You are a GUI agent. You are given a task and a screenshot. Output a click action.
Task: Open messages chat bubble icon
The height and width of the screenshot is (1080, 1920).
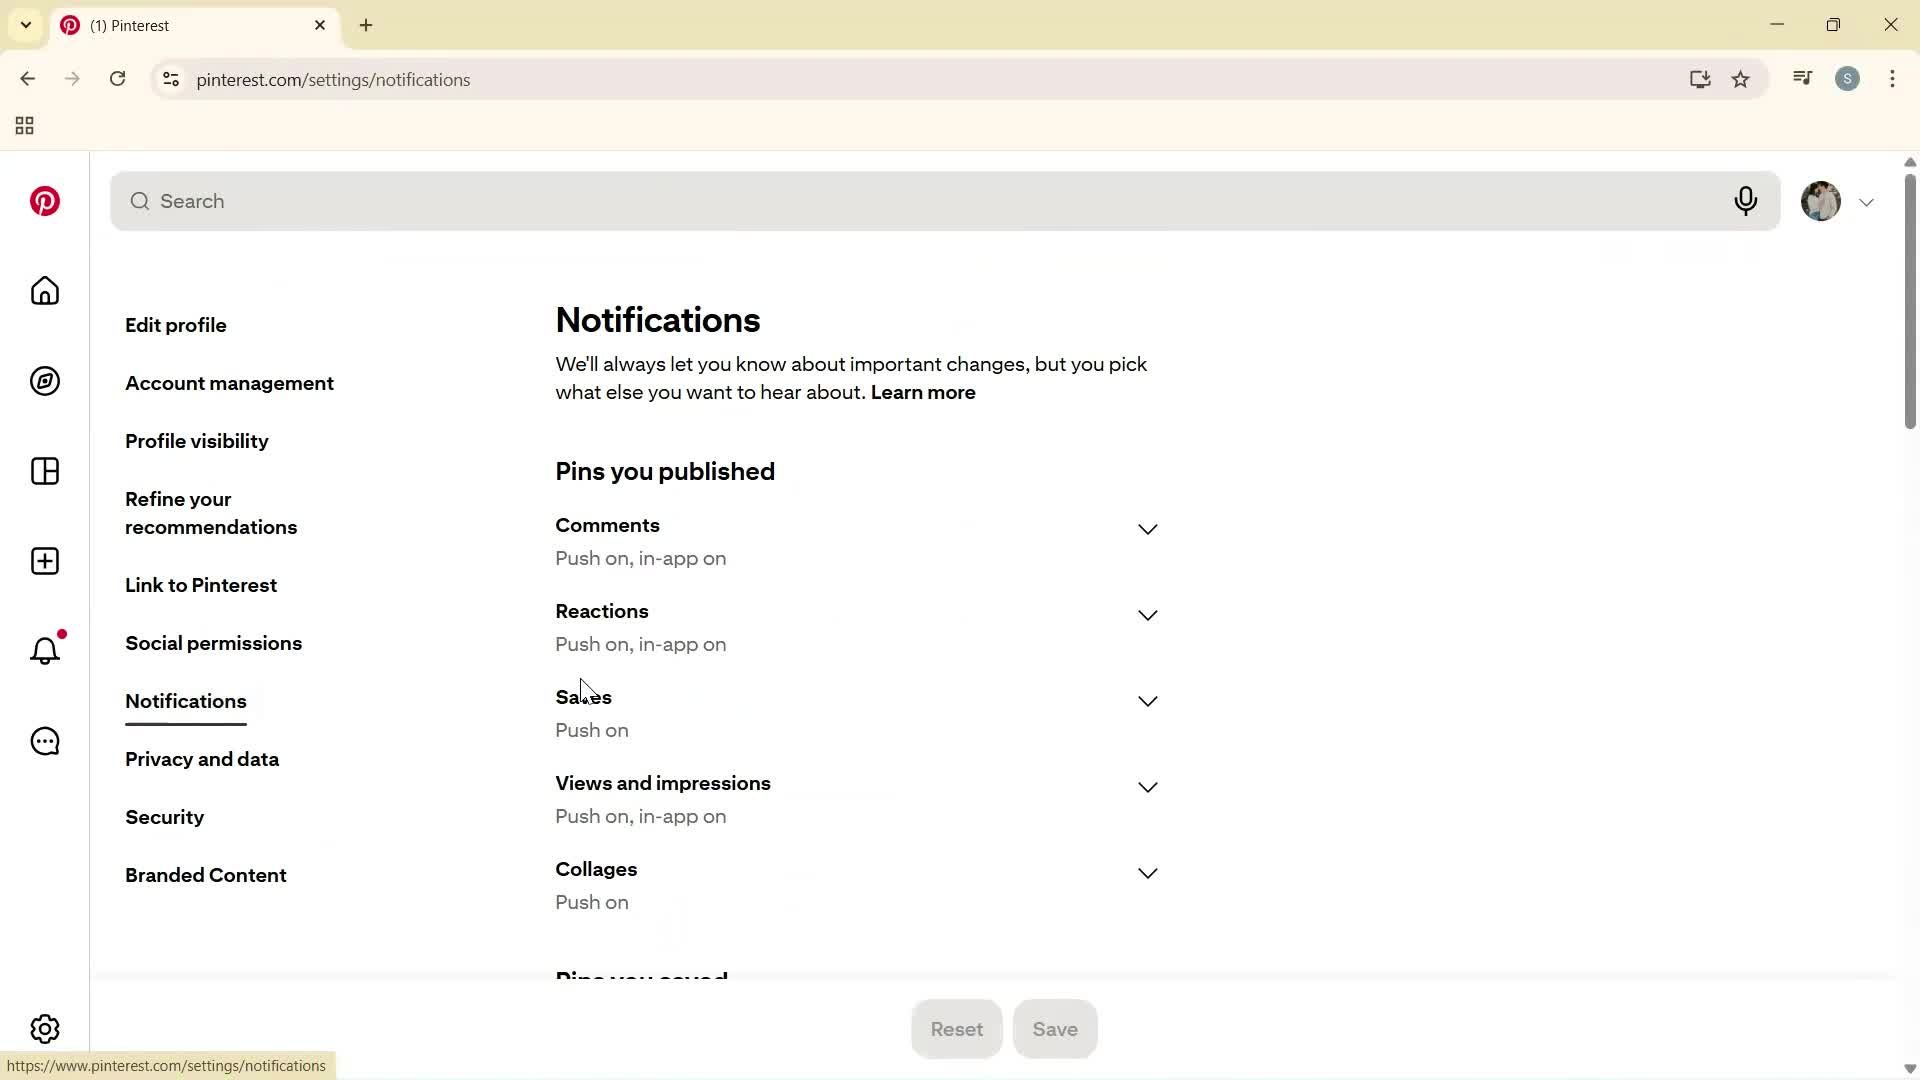tap(44, 741)
